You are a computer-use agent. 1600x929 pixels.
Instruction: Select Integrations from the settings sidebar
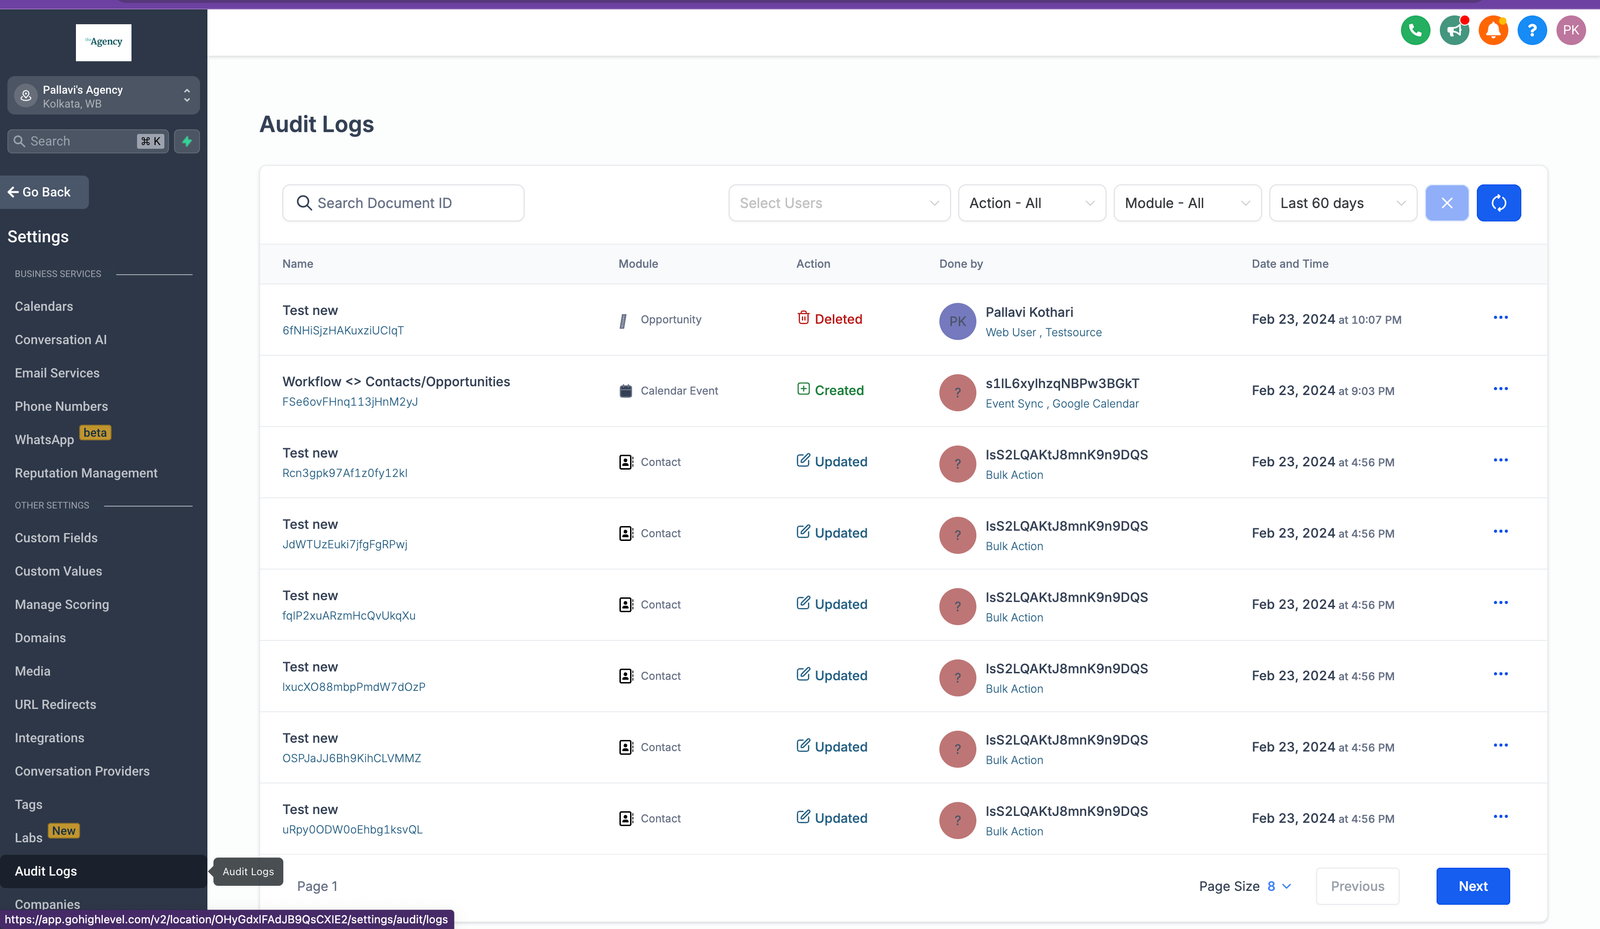coord(50,738)
